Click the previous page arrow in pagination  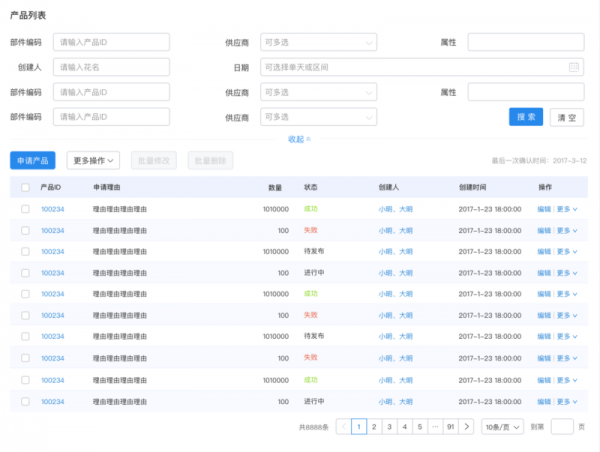(x=344, y=426)
